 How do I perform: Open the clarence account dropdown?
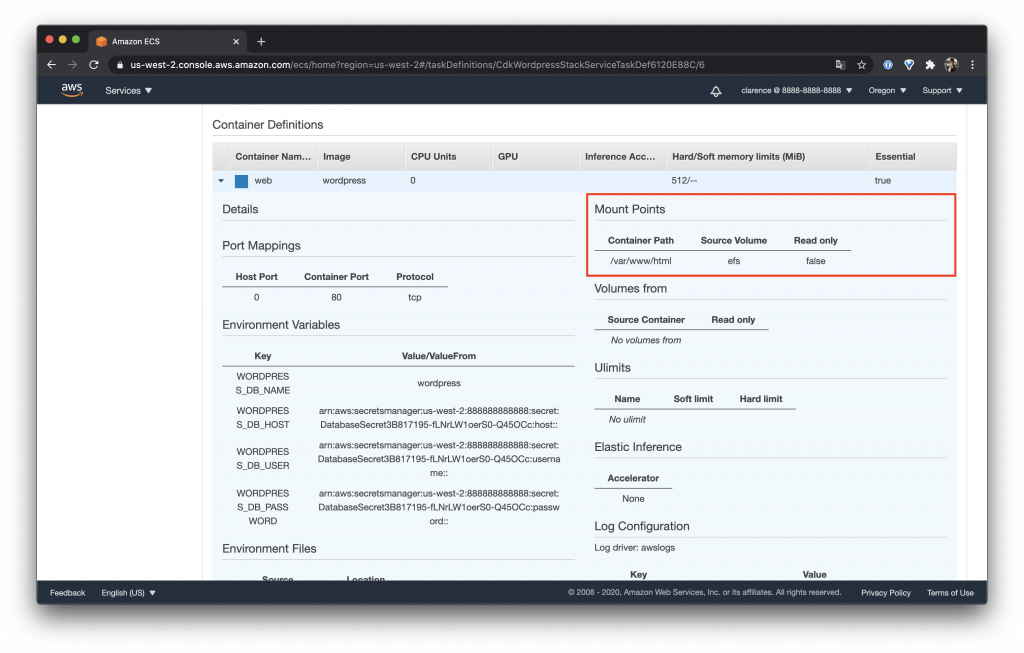[796, 90]
